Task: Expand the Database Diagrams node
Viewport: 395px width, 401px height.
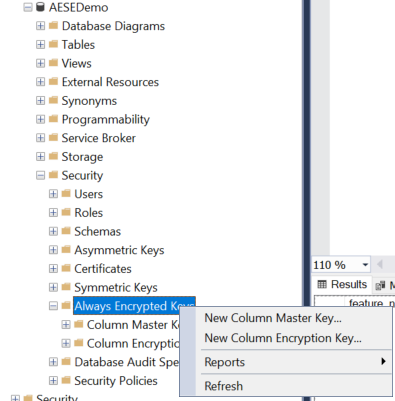Action: pos(40,26)
